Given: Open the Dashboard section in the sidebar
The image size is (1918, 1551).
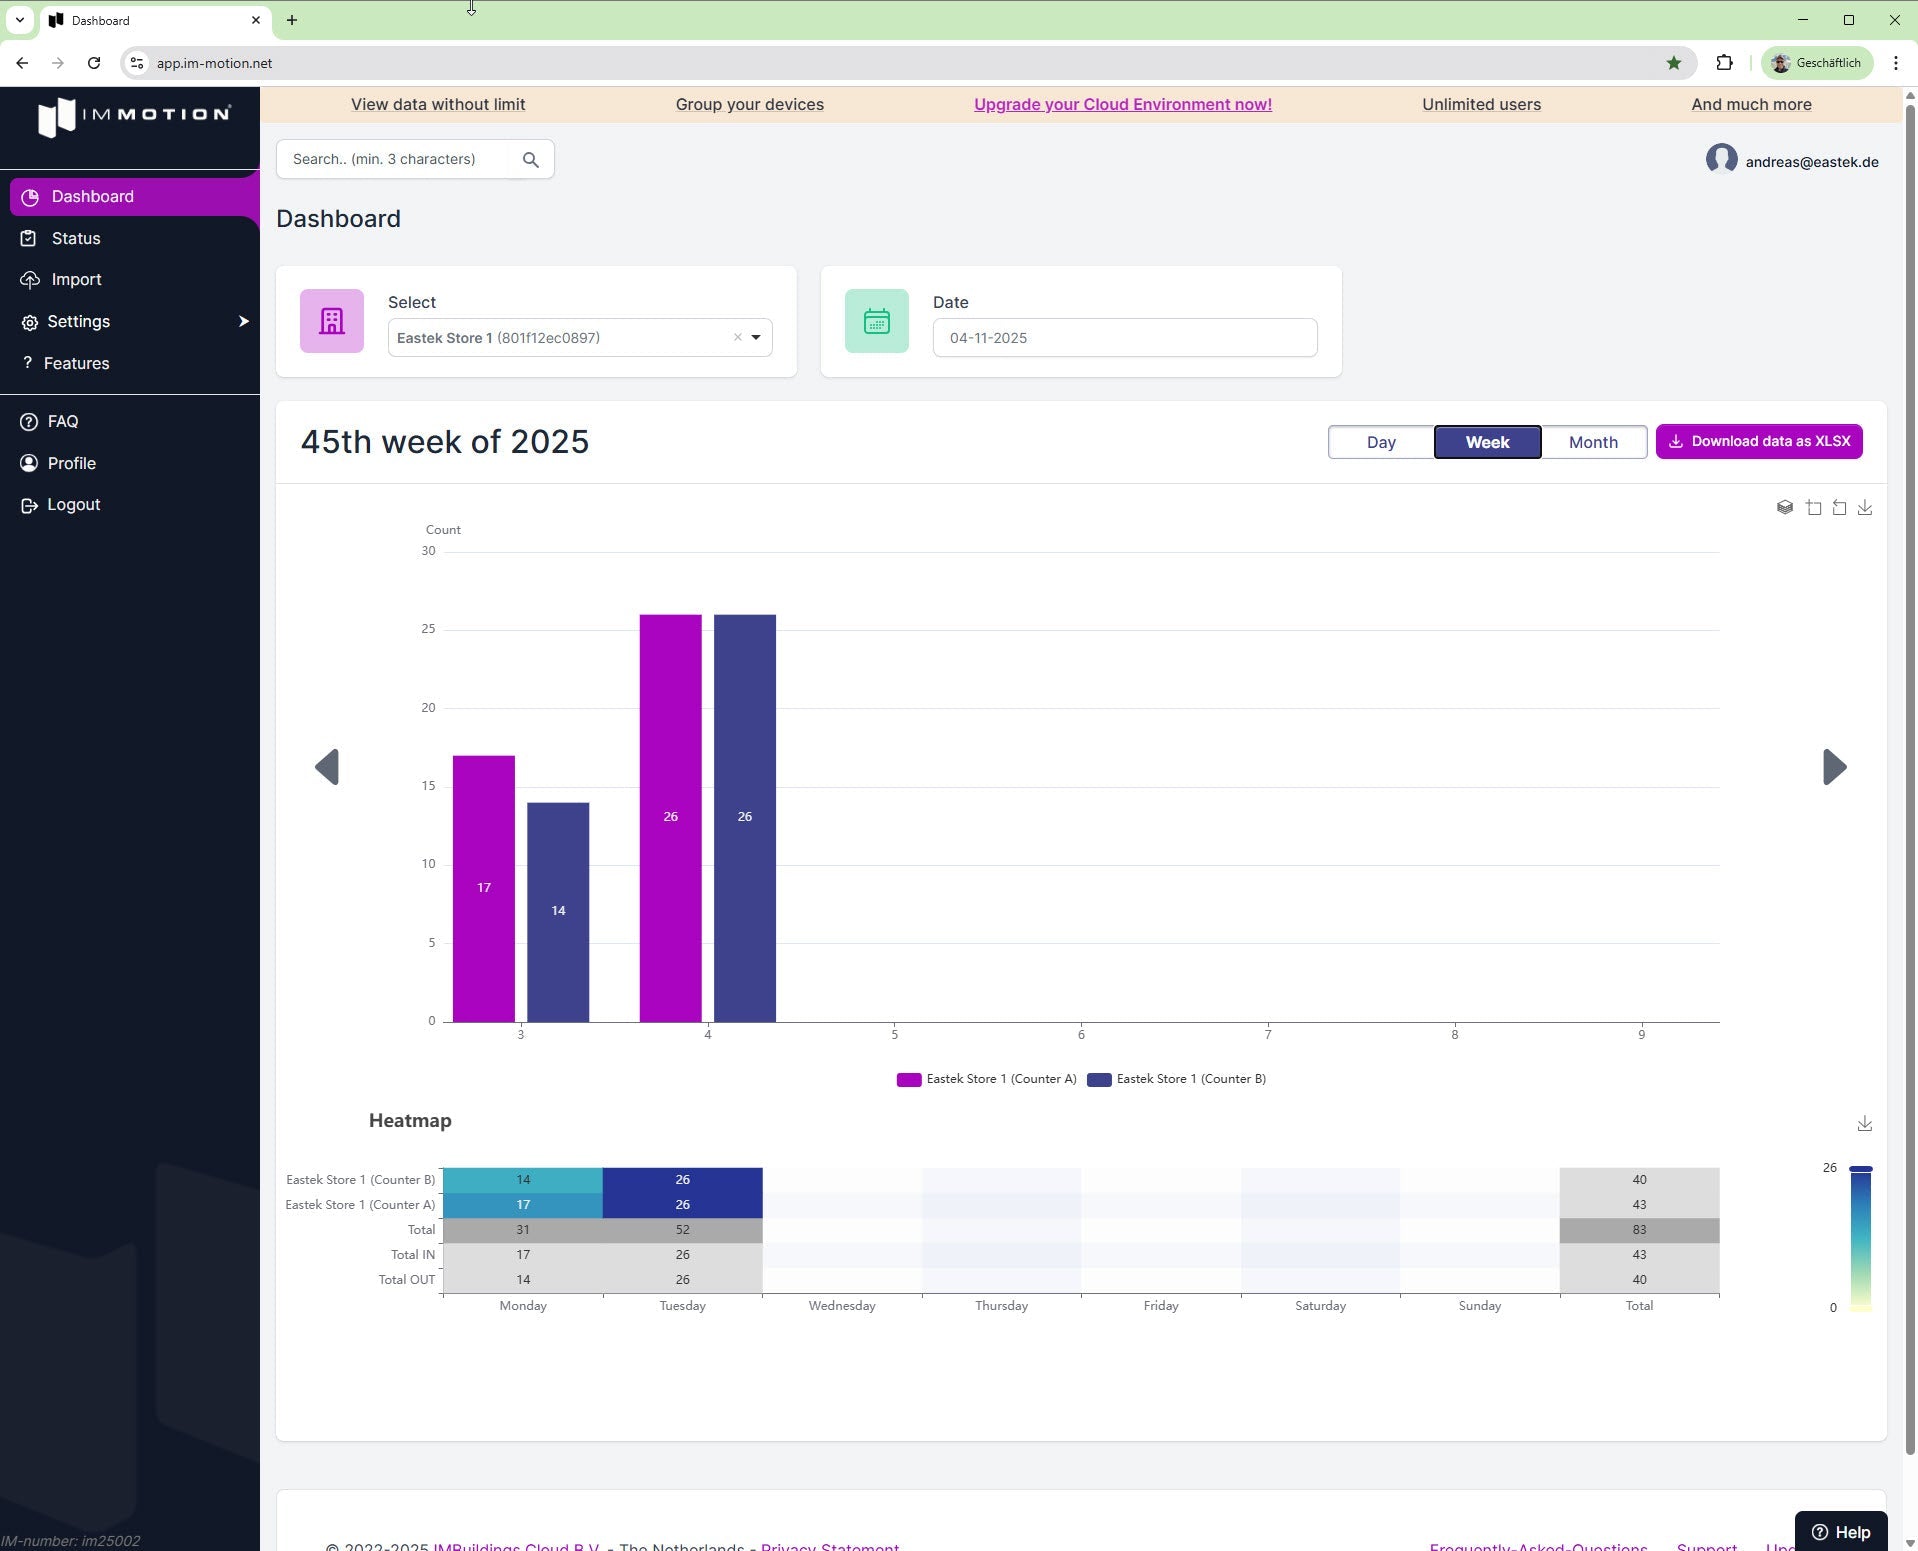Looking at the screenshot, I should pyautogui.click(x=93, y=196).
